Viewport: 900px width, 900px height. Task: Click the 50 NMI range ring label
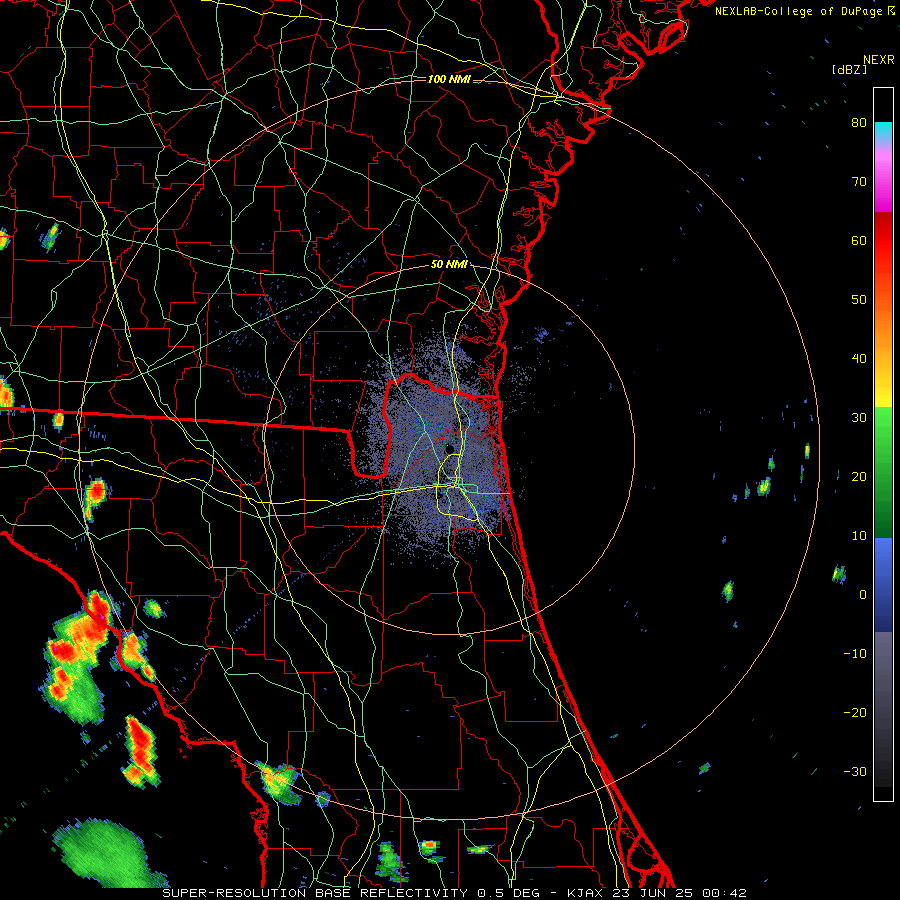click(x=449, y=265)
